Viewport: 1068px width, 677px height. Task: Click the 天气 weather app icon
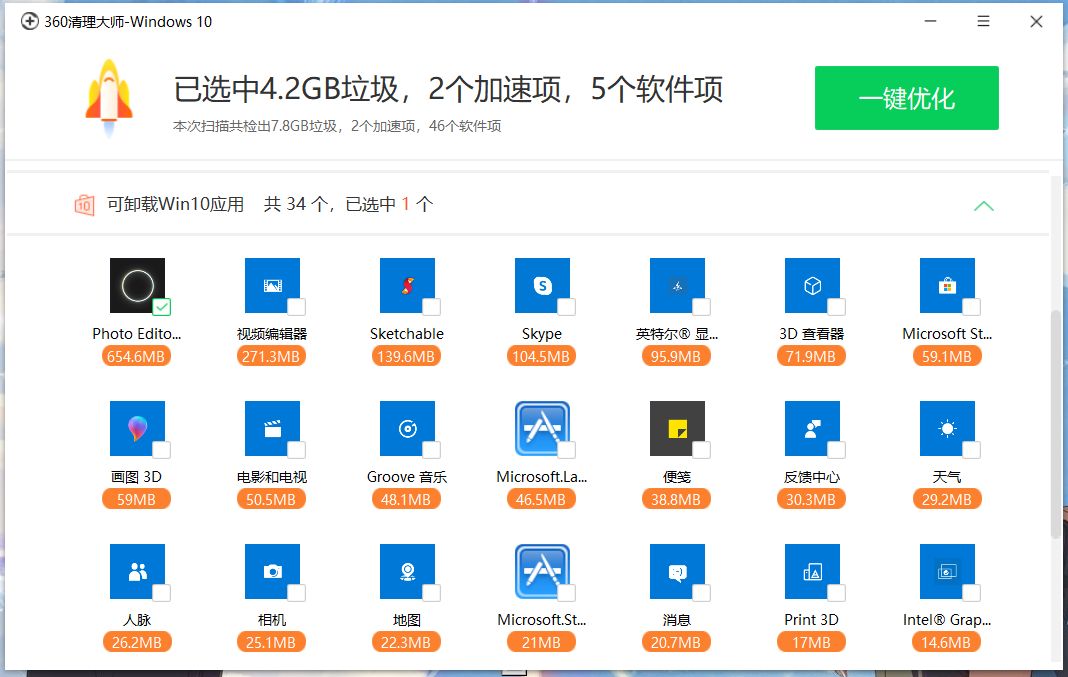[946, 428]
